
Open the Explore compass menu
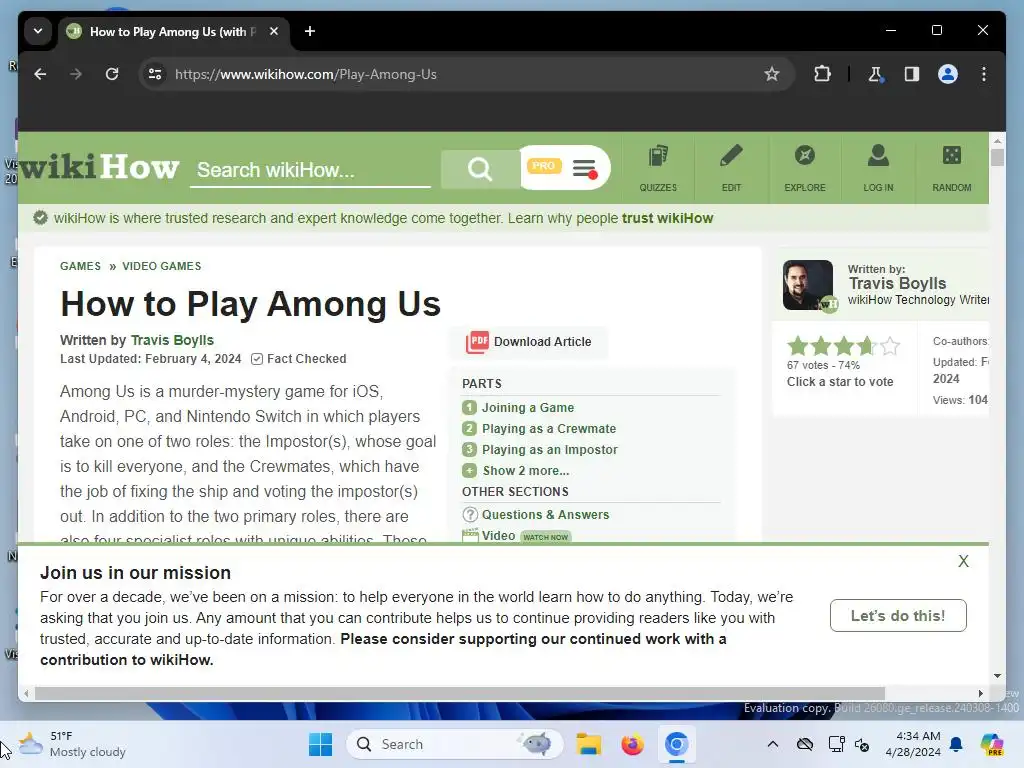coord(805,168)
